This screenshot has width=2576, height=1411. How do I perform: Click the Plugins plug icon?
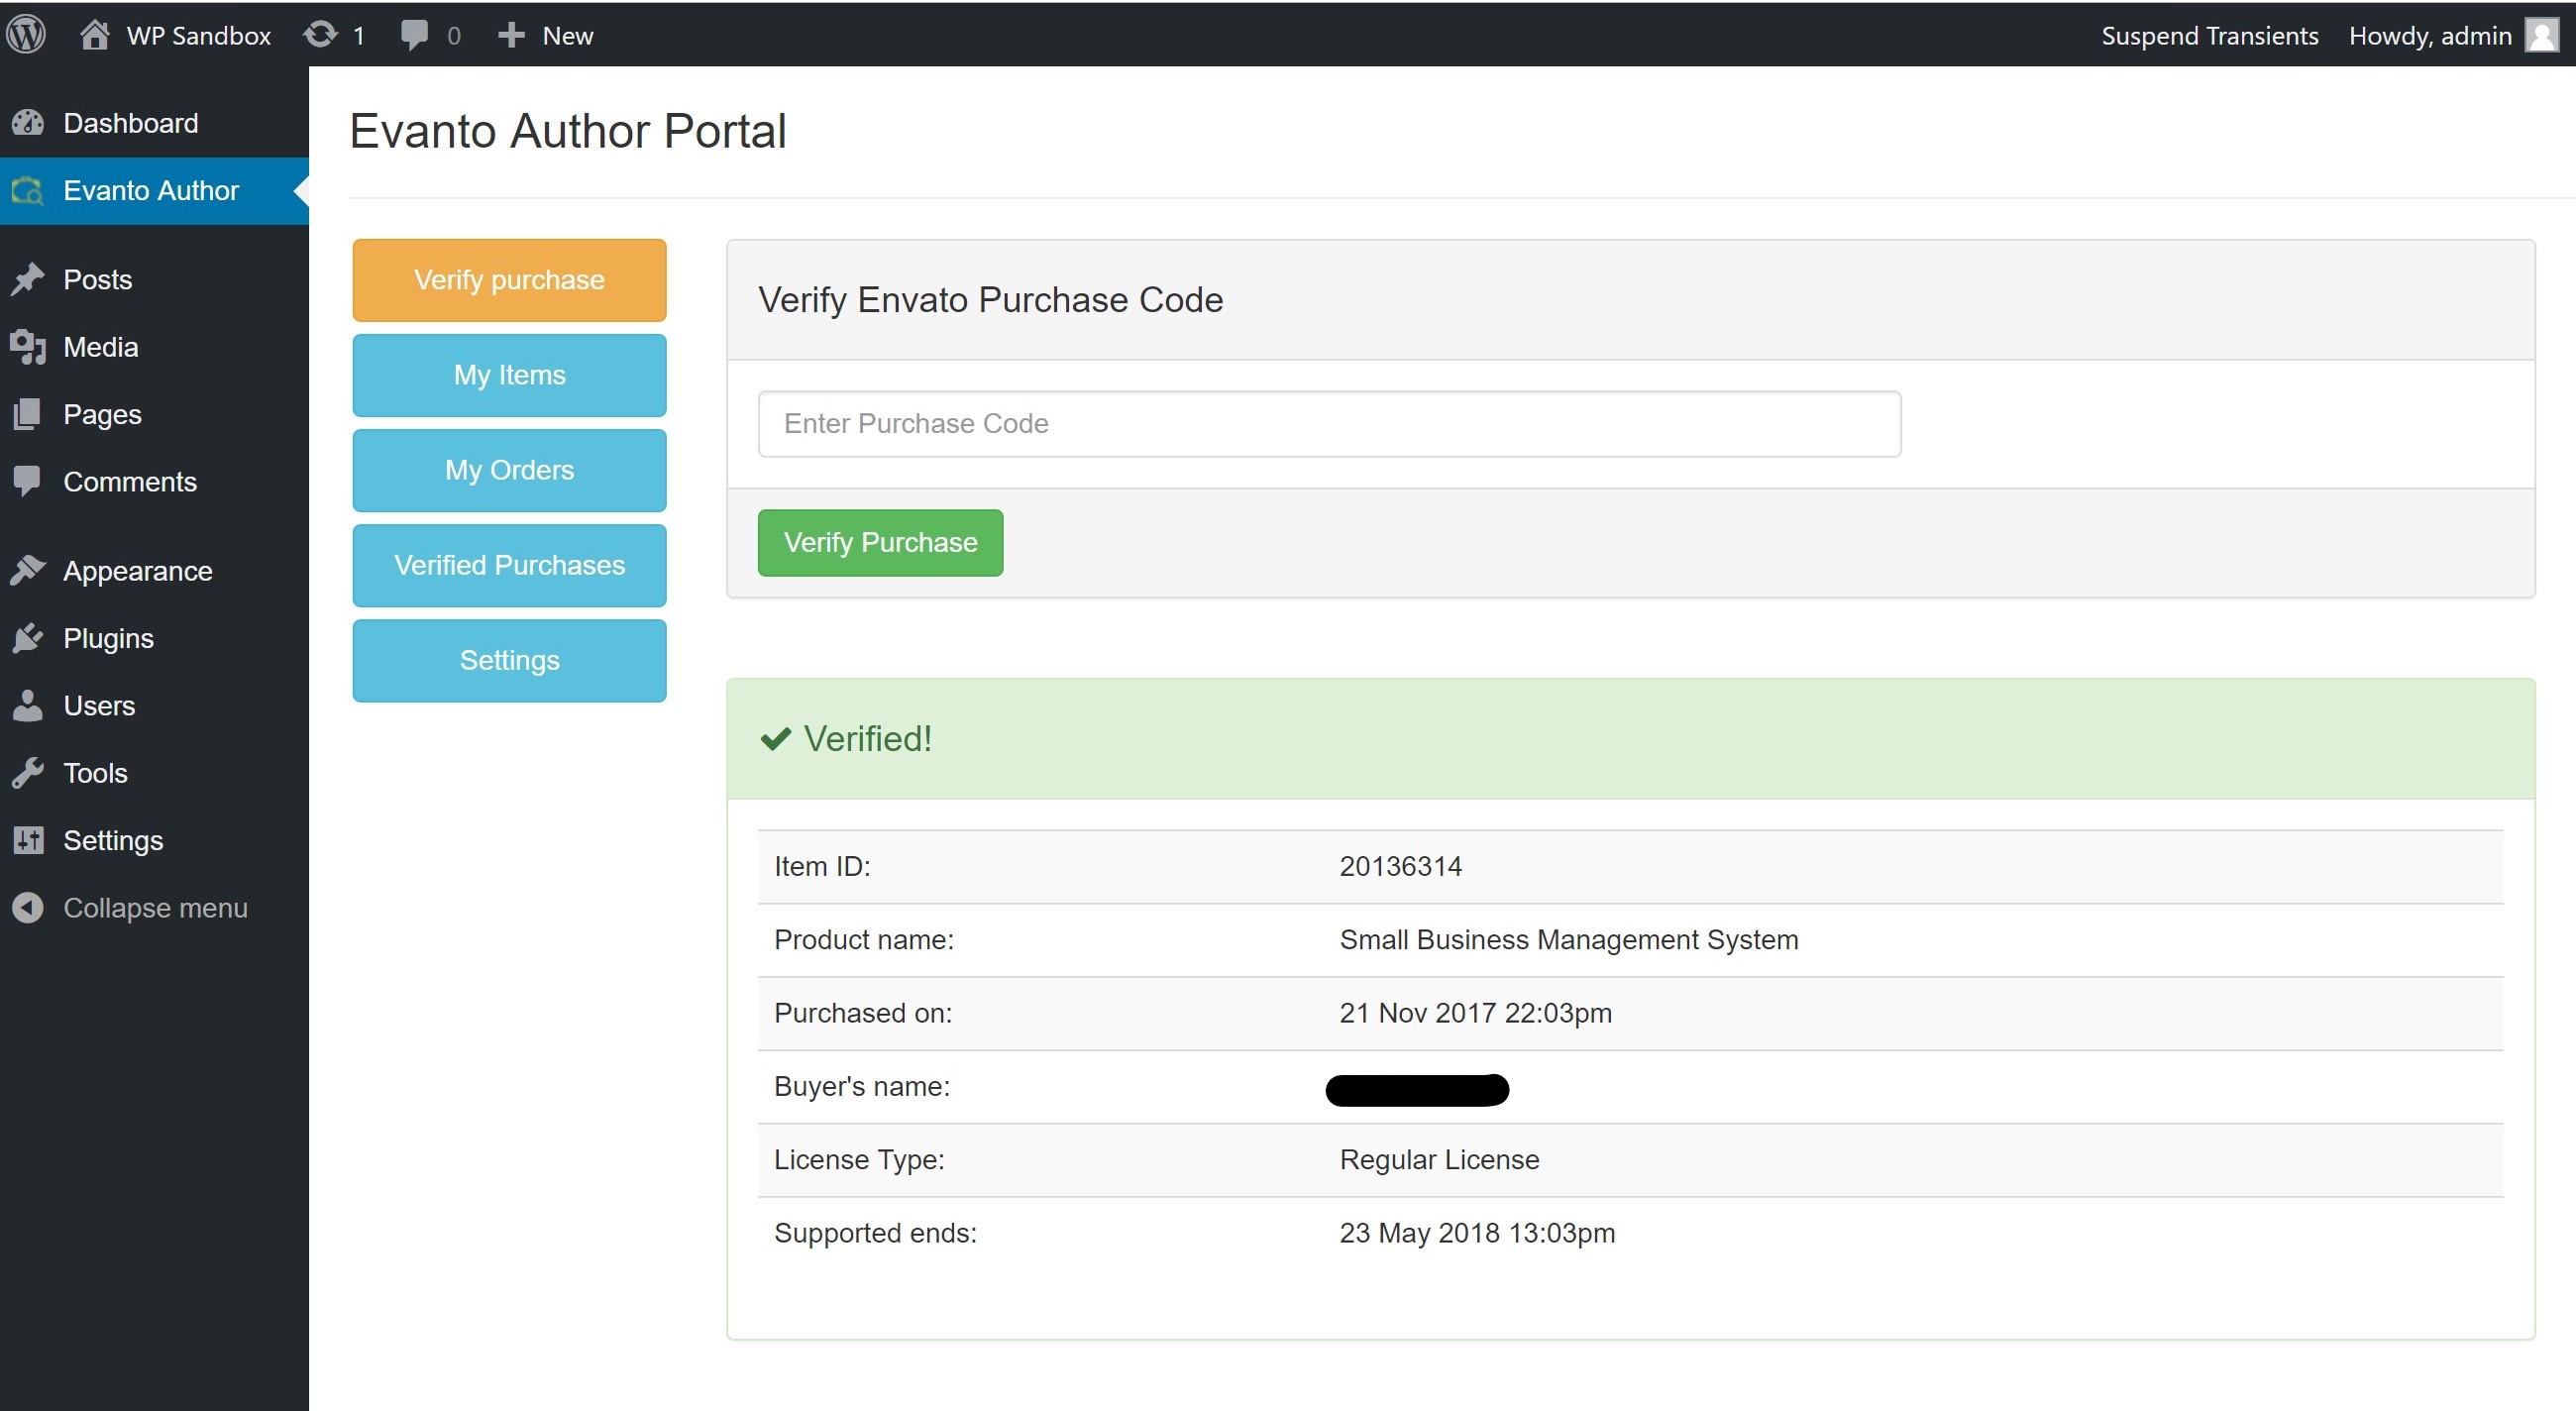pyautogui.click(x=28, y=638)
